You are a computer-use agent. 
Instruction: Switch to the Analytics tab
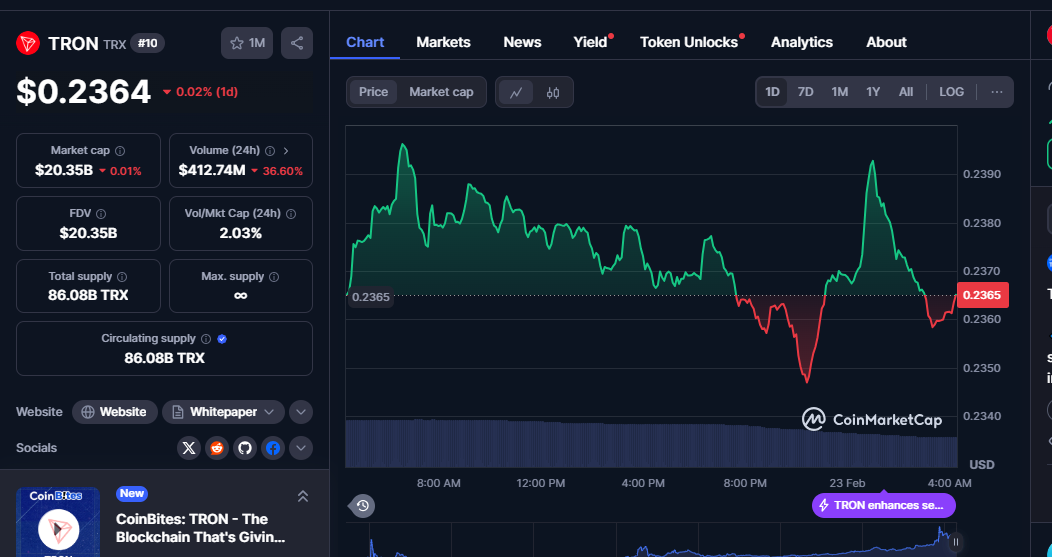point(802,42)
